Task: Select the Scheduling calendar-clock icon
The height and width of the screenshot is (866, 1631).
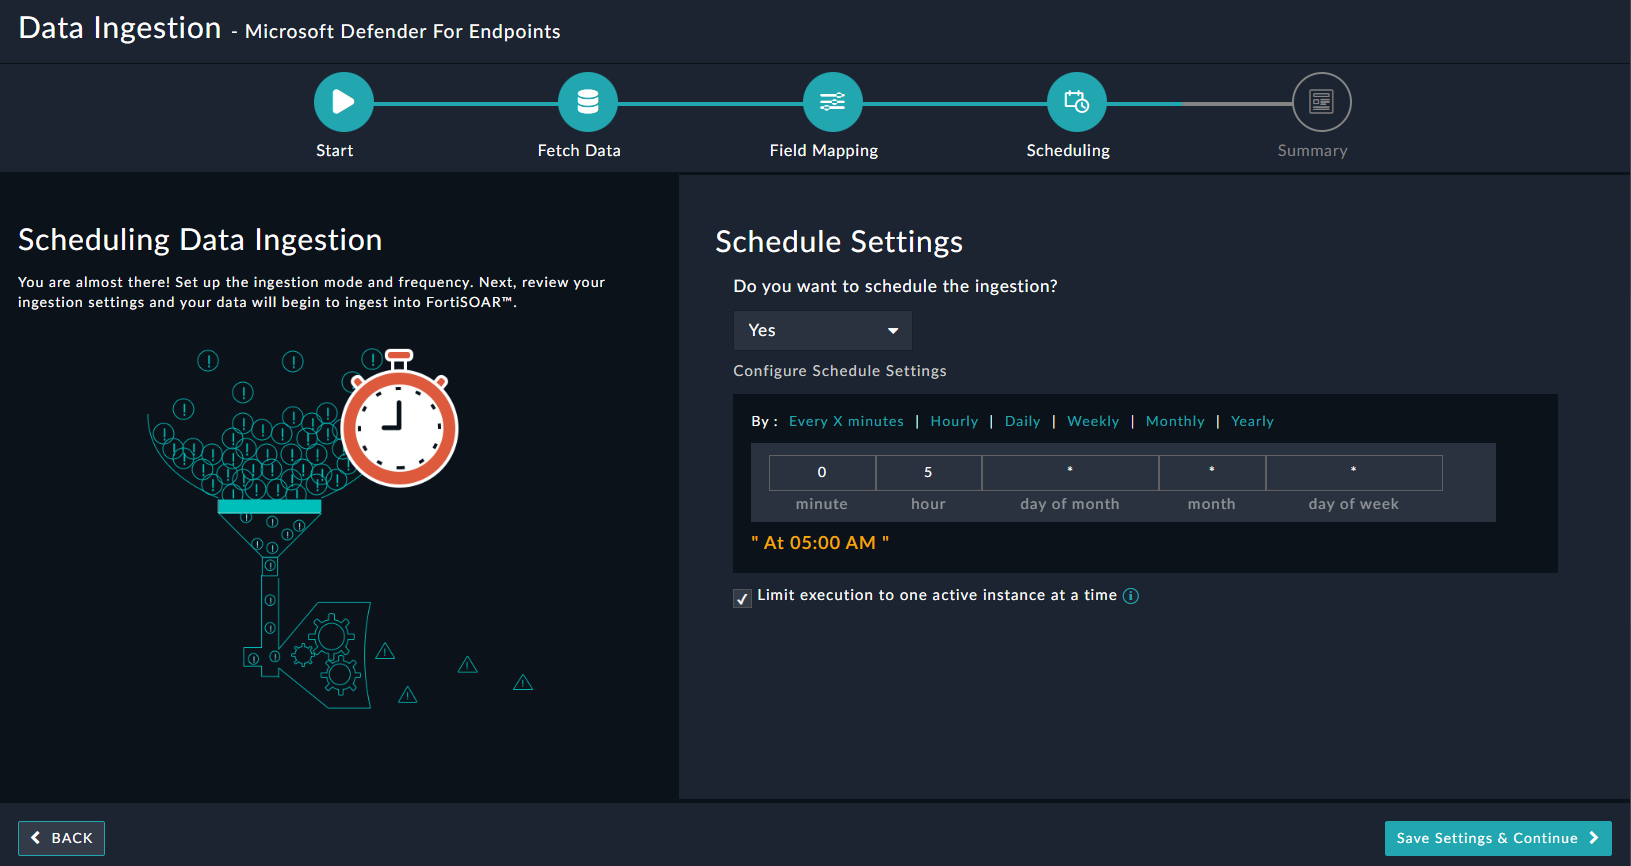Action: point(1076,102)
